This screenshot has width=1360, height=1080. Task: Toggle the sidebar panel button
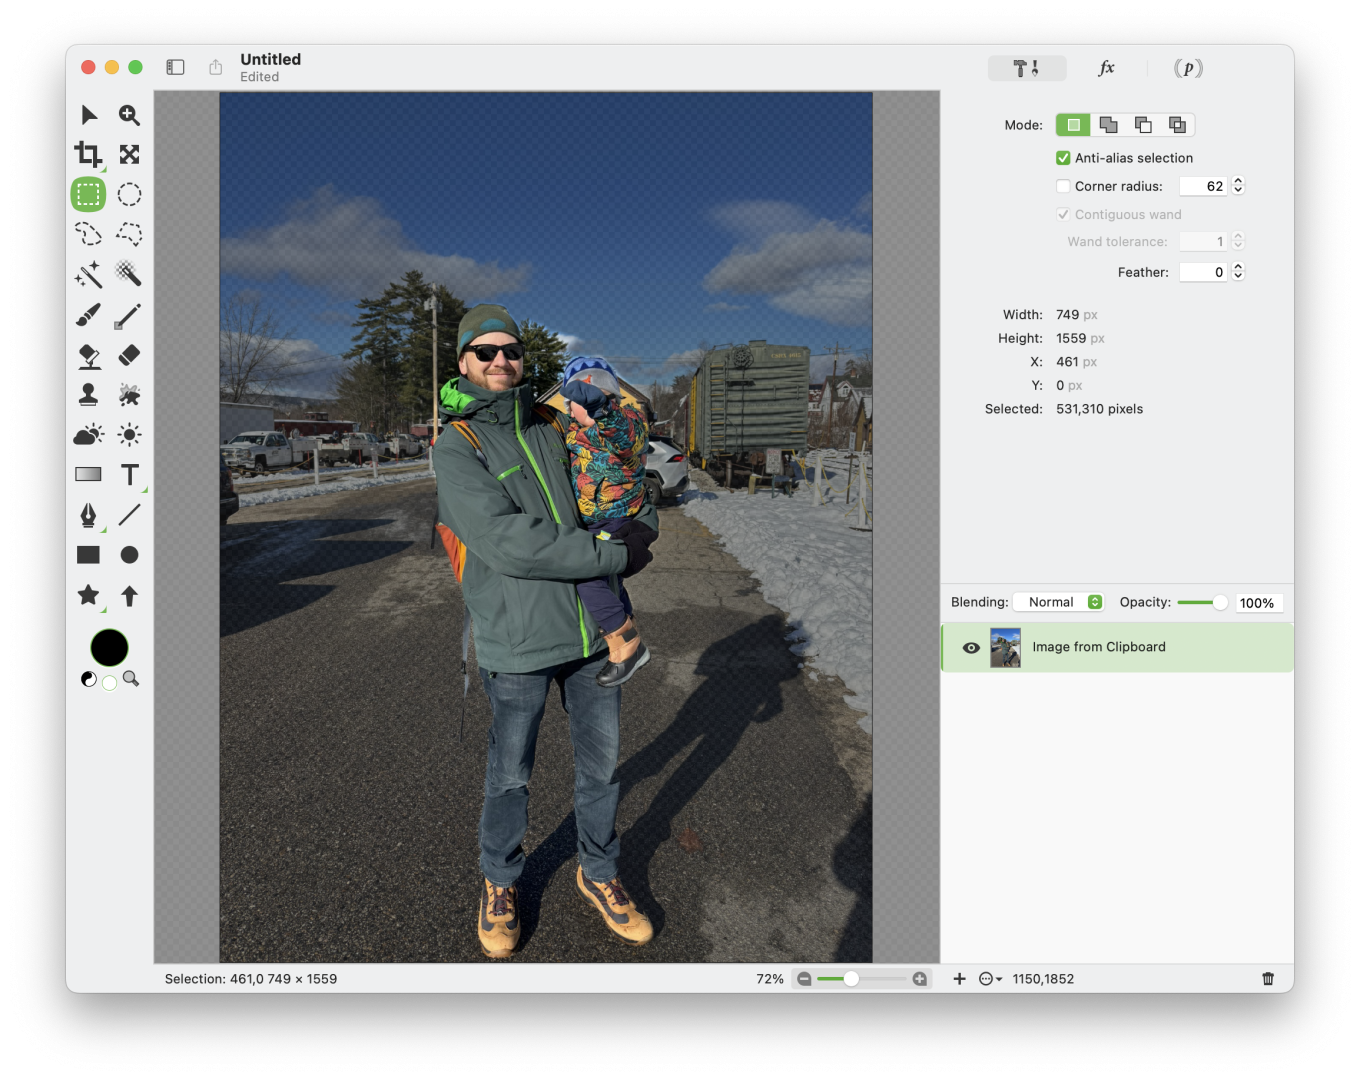175,67
